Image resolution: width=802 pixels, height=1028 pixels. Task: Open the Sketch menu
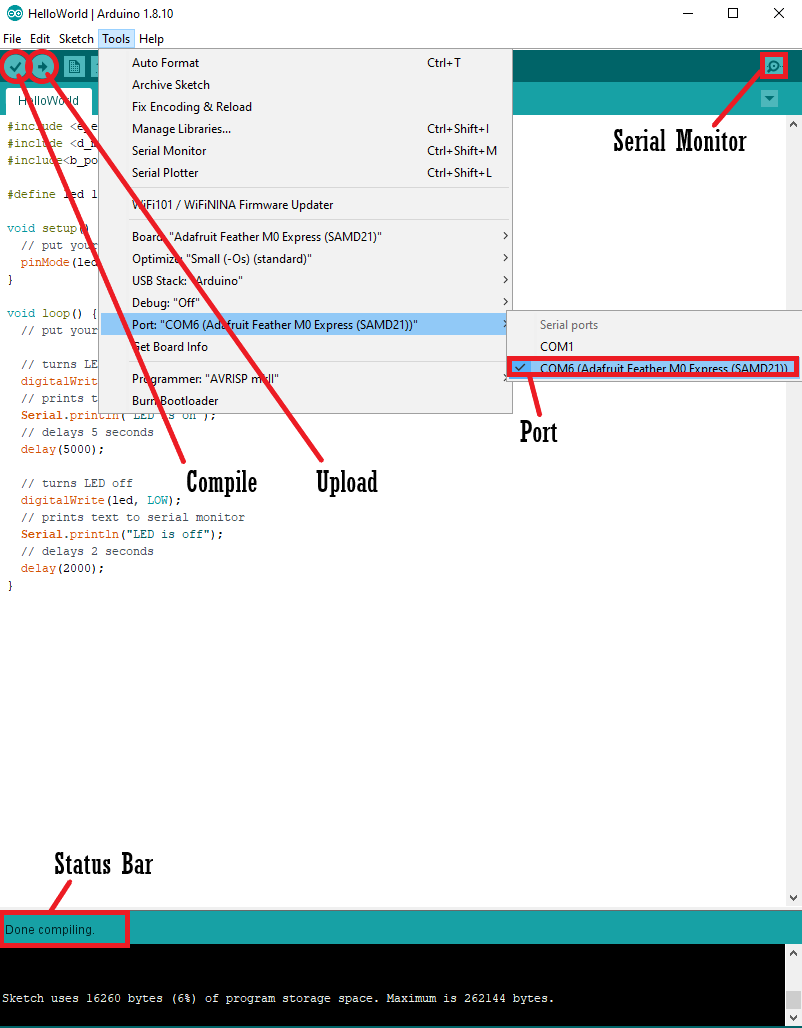tap(76, 39)
